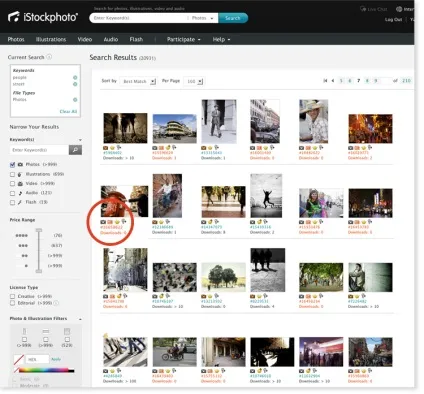Click crown icon under the blue-sky corner building photo
424x394 pixels.
tap(168, 148)
